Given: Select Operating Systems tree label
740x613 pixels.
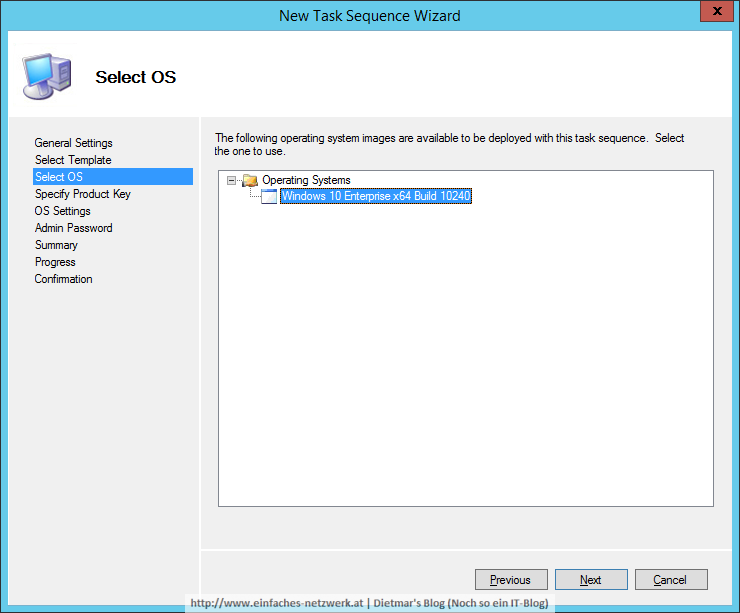Looking at the screenshot, I should [306, 180].
